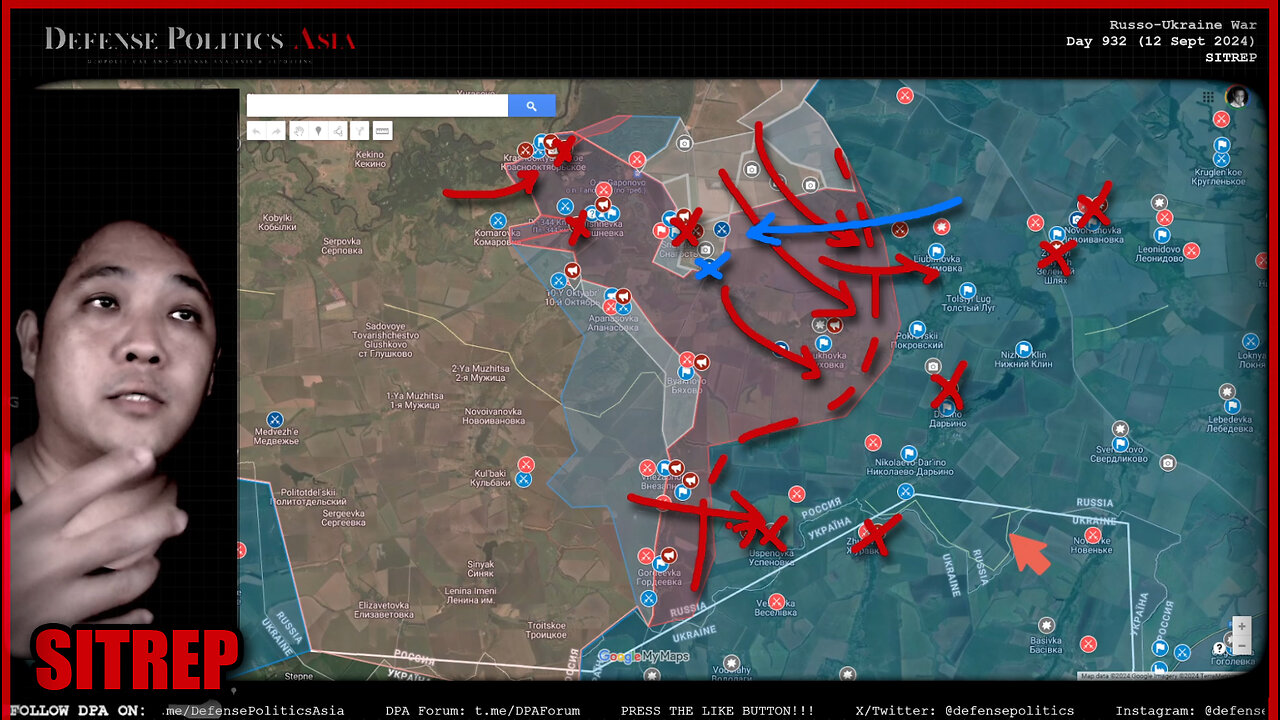Screen dimensions: 1280x720
Task: Open blue crossed-swords marker above Komarovka
Action: (x=497, y=220)
